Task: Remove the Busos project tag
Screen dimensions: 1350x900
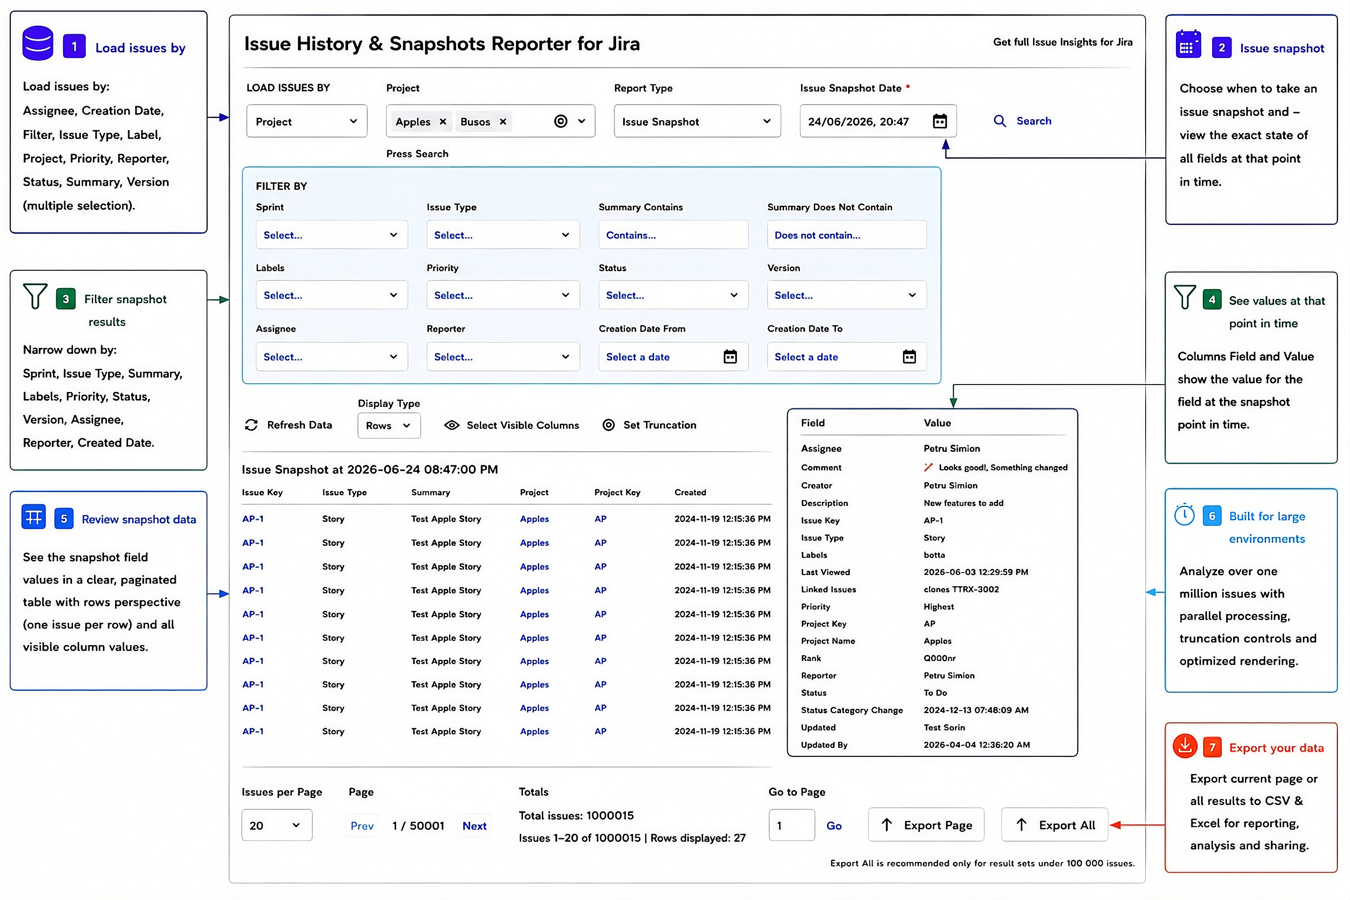Action: pyautogui.click(x=503, y=122)
